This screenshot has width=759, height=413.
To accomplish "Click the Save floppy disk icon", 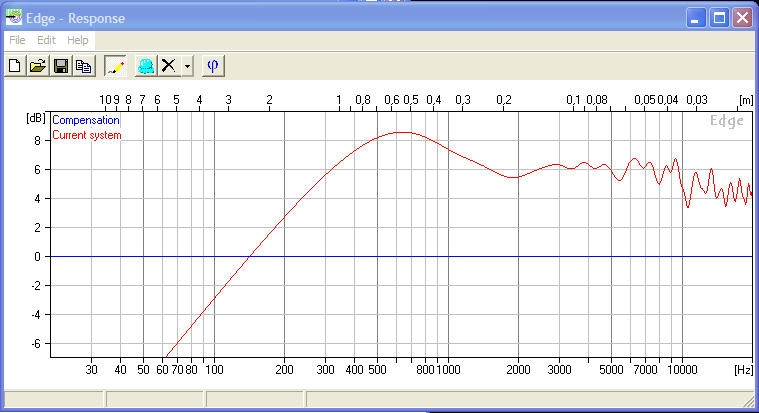I will [61, 66].
